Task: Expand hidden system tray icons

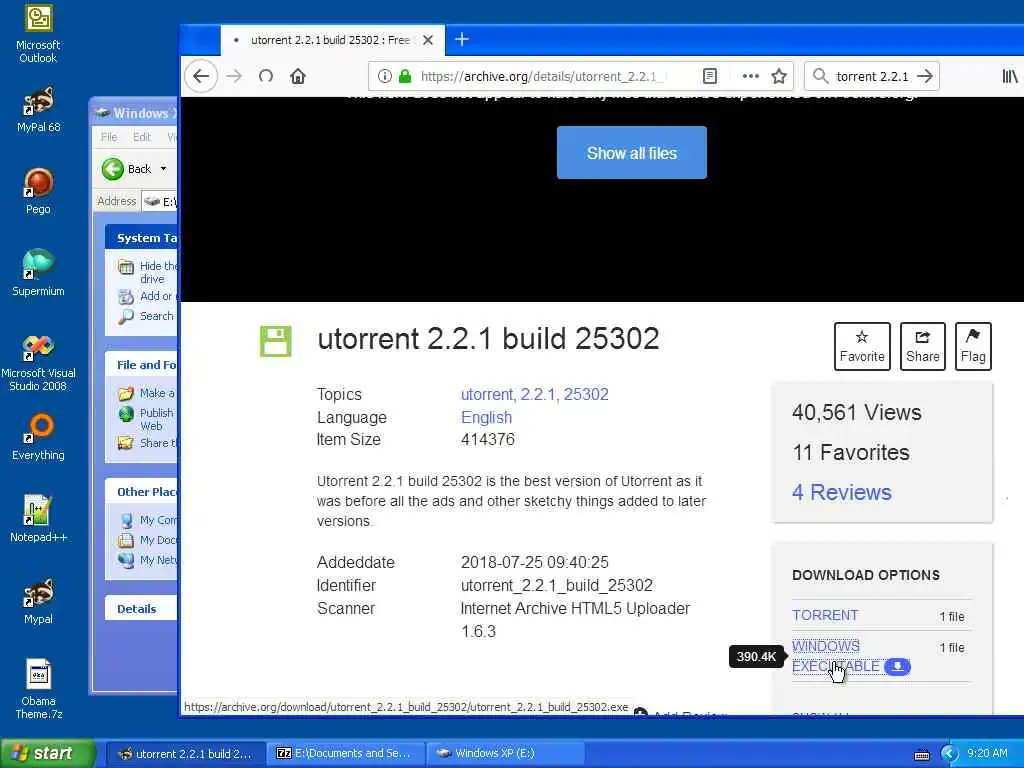Action: (x=949, y=754)
